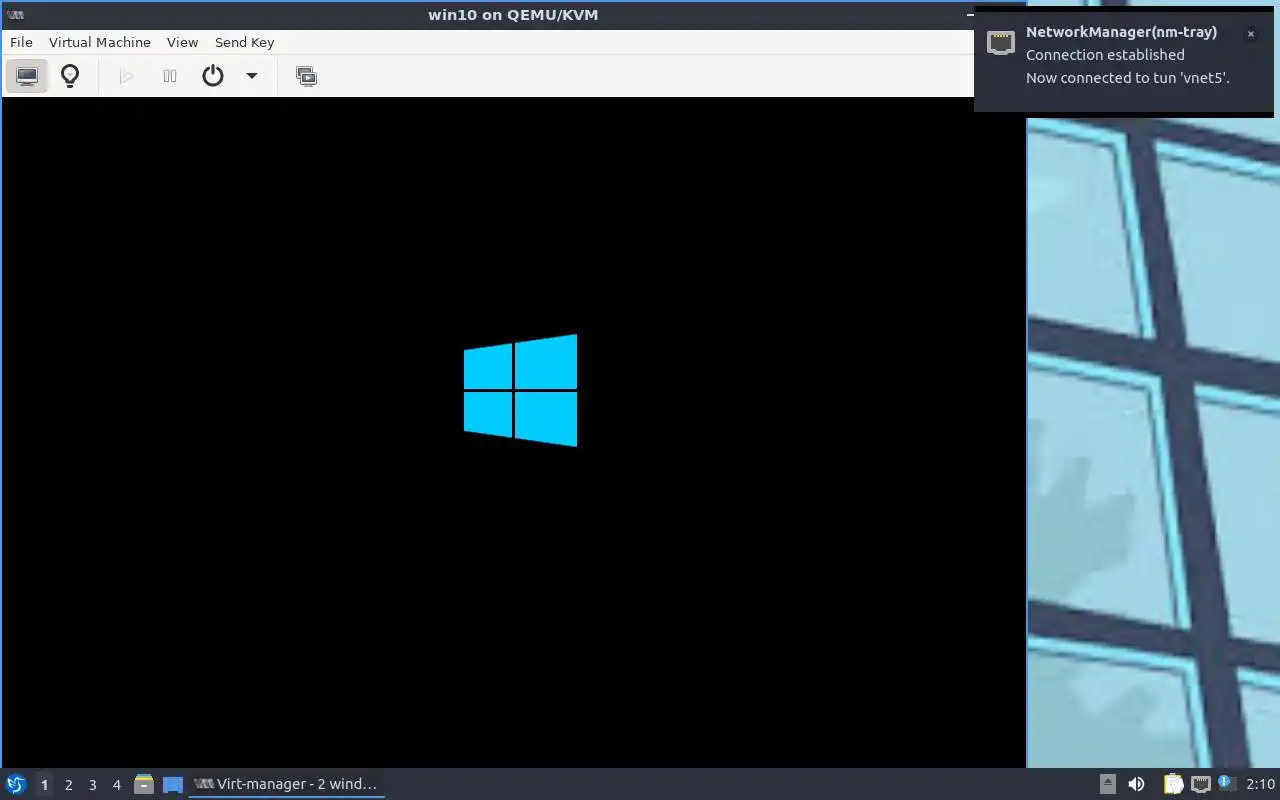Click the show desktop icon in the taskbar

pos(173,785)
